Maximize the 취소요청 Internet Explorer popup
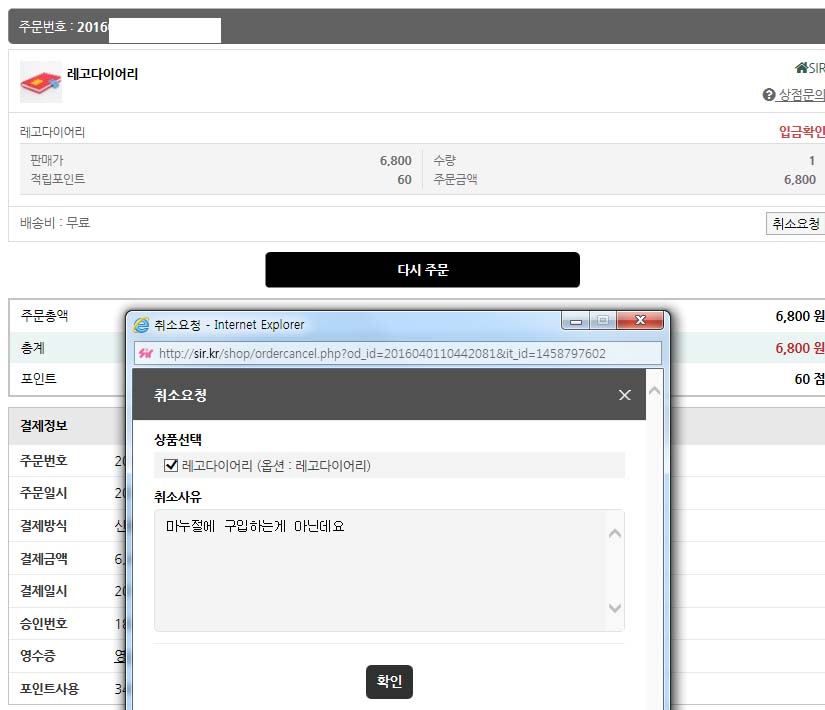825x710 pixels. click(603, 321)
